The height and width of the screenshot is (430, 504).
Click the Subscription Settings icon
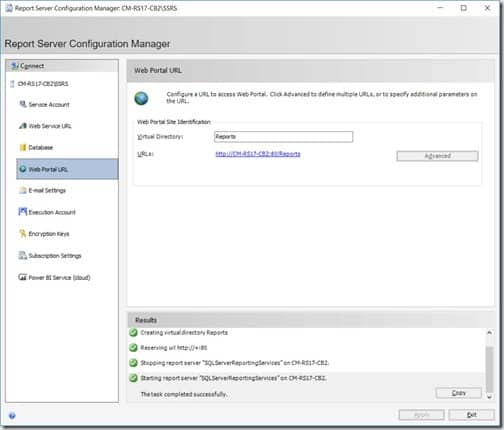(23, 256)
